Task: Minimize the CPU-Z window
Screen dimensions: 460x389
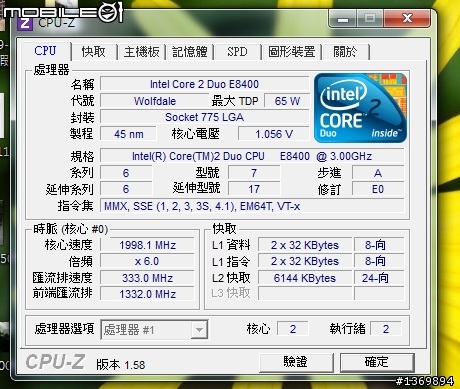Action: pyautogui.click(x=343, y=18)
